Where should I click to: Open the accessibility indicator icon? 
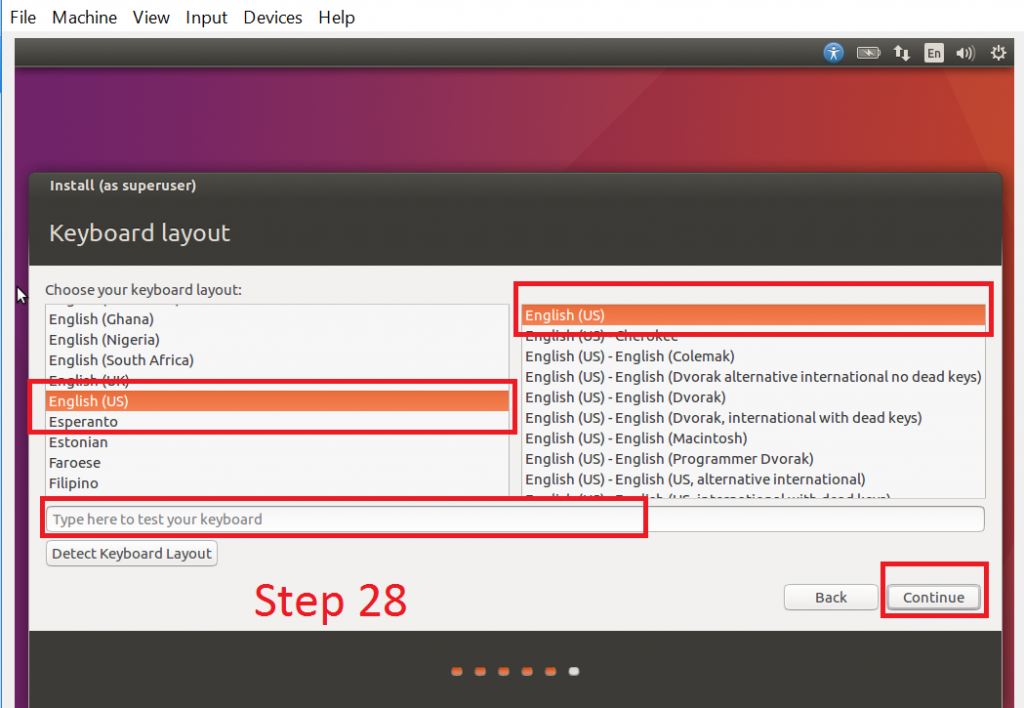pos(833,53)
